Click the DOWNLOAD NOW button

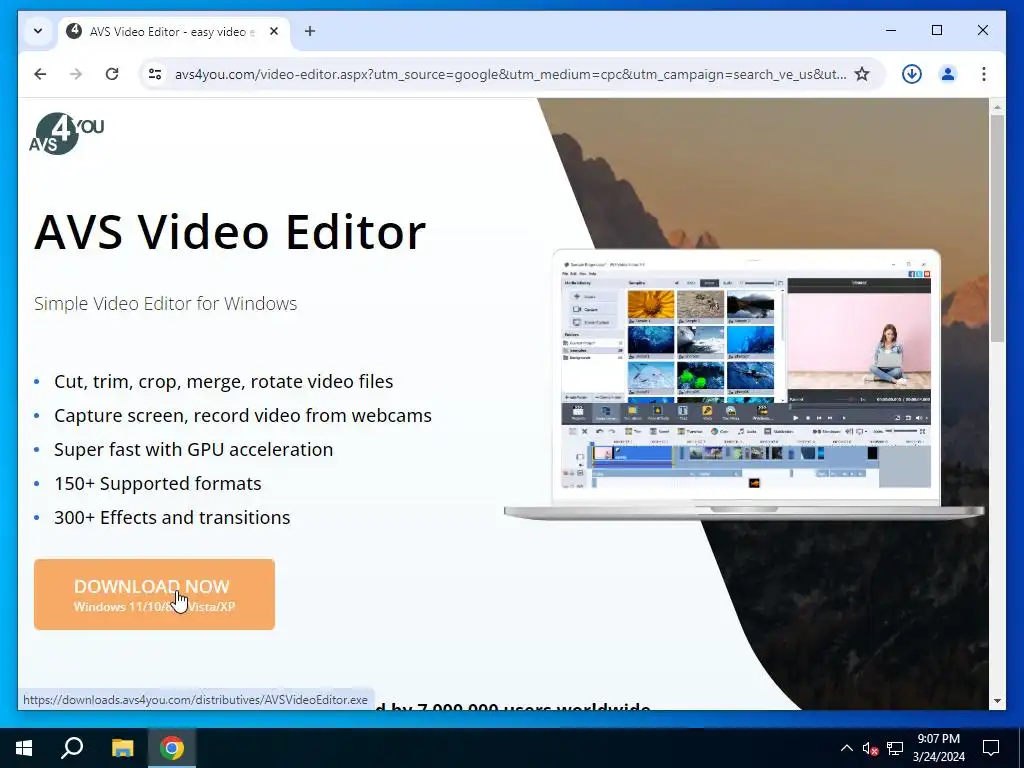154,594
